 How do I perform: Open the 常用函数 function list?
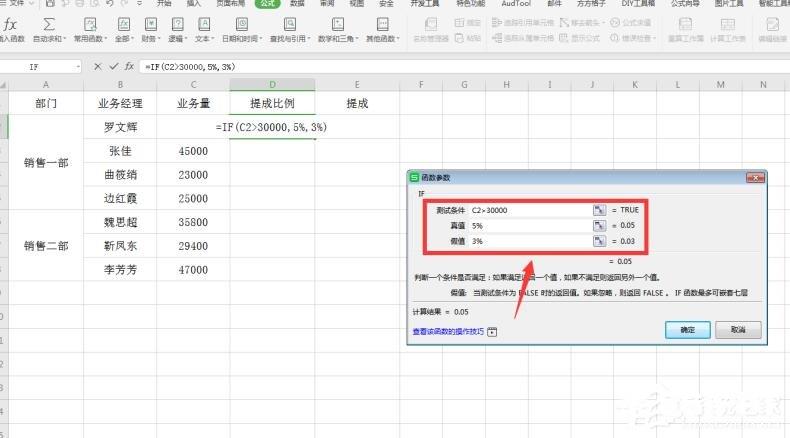90,24
